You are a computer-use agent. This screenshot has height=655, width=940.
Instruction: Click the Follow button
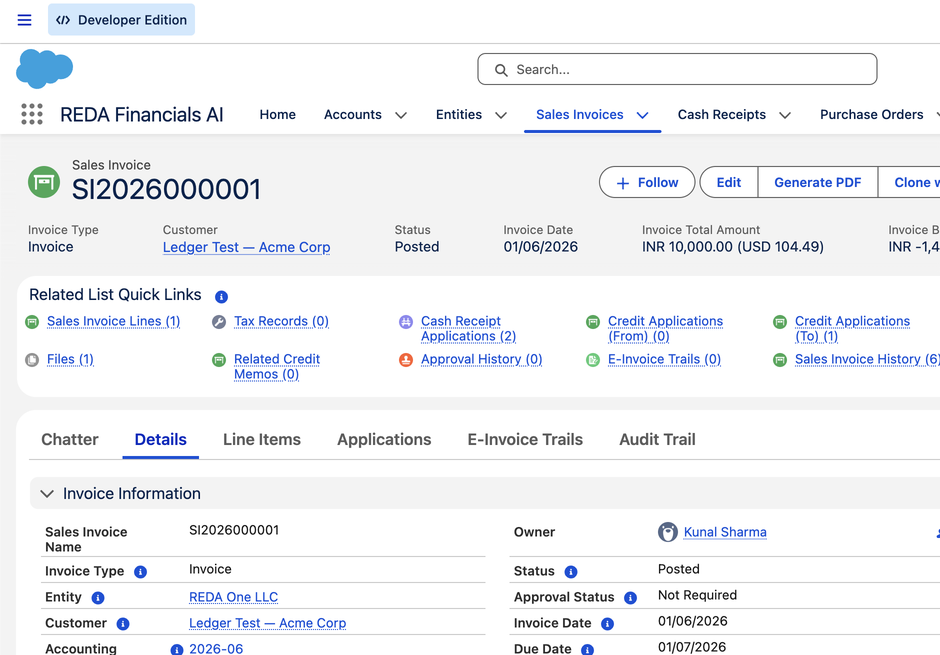(647, 182)
